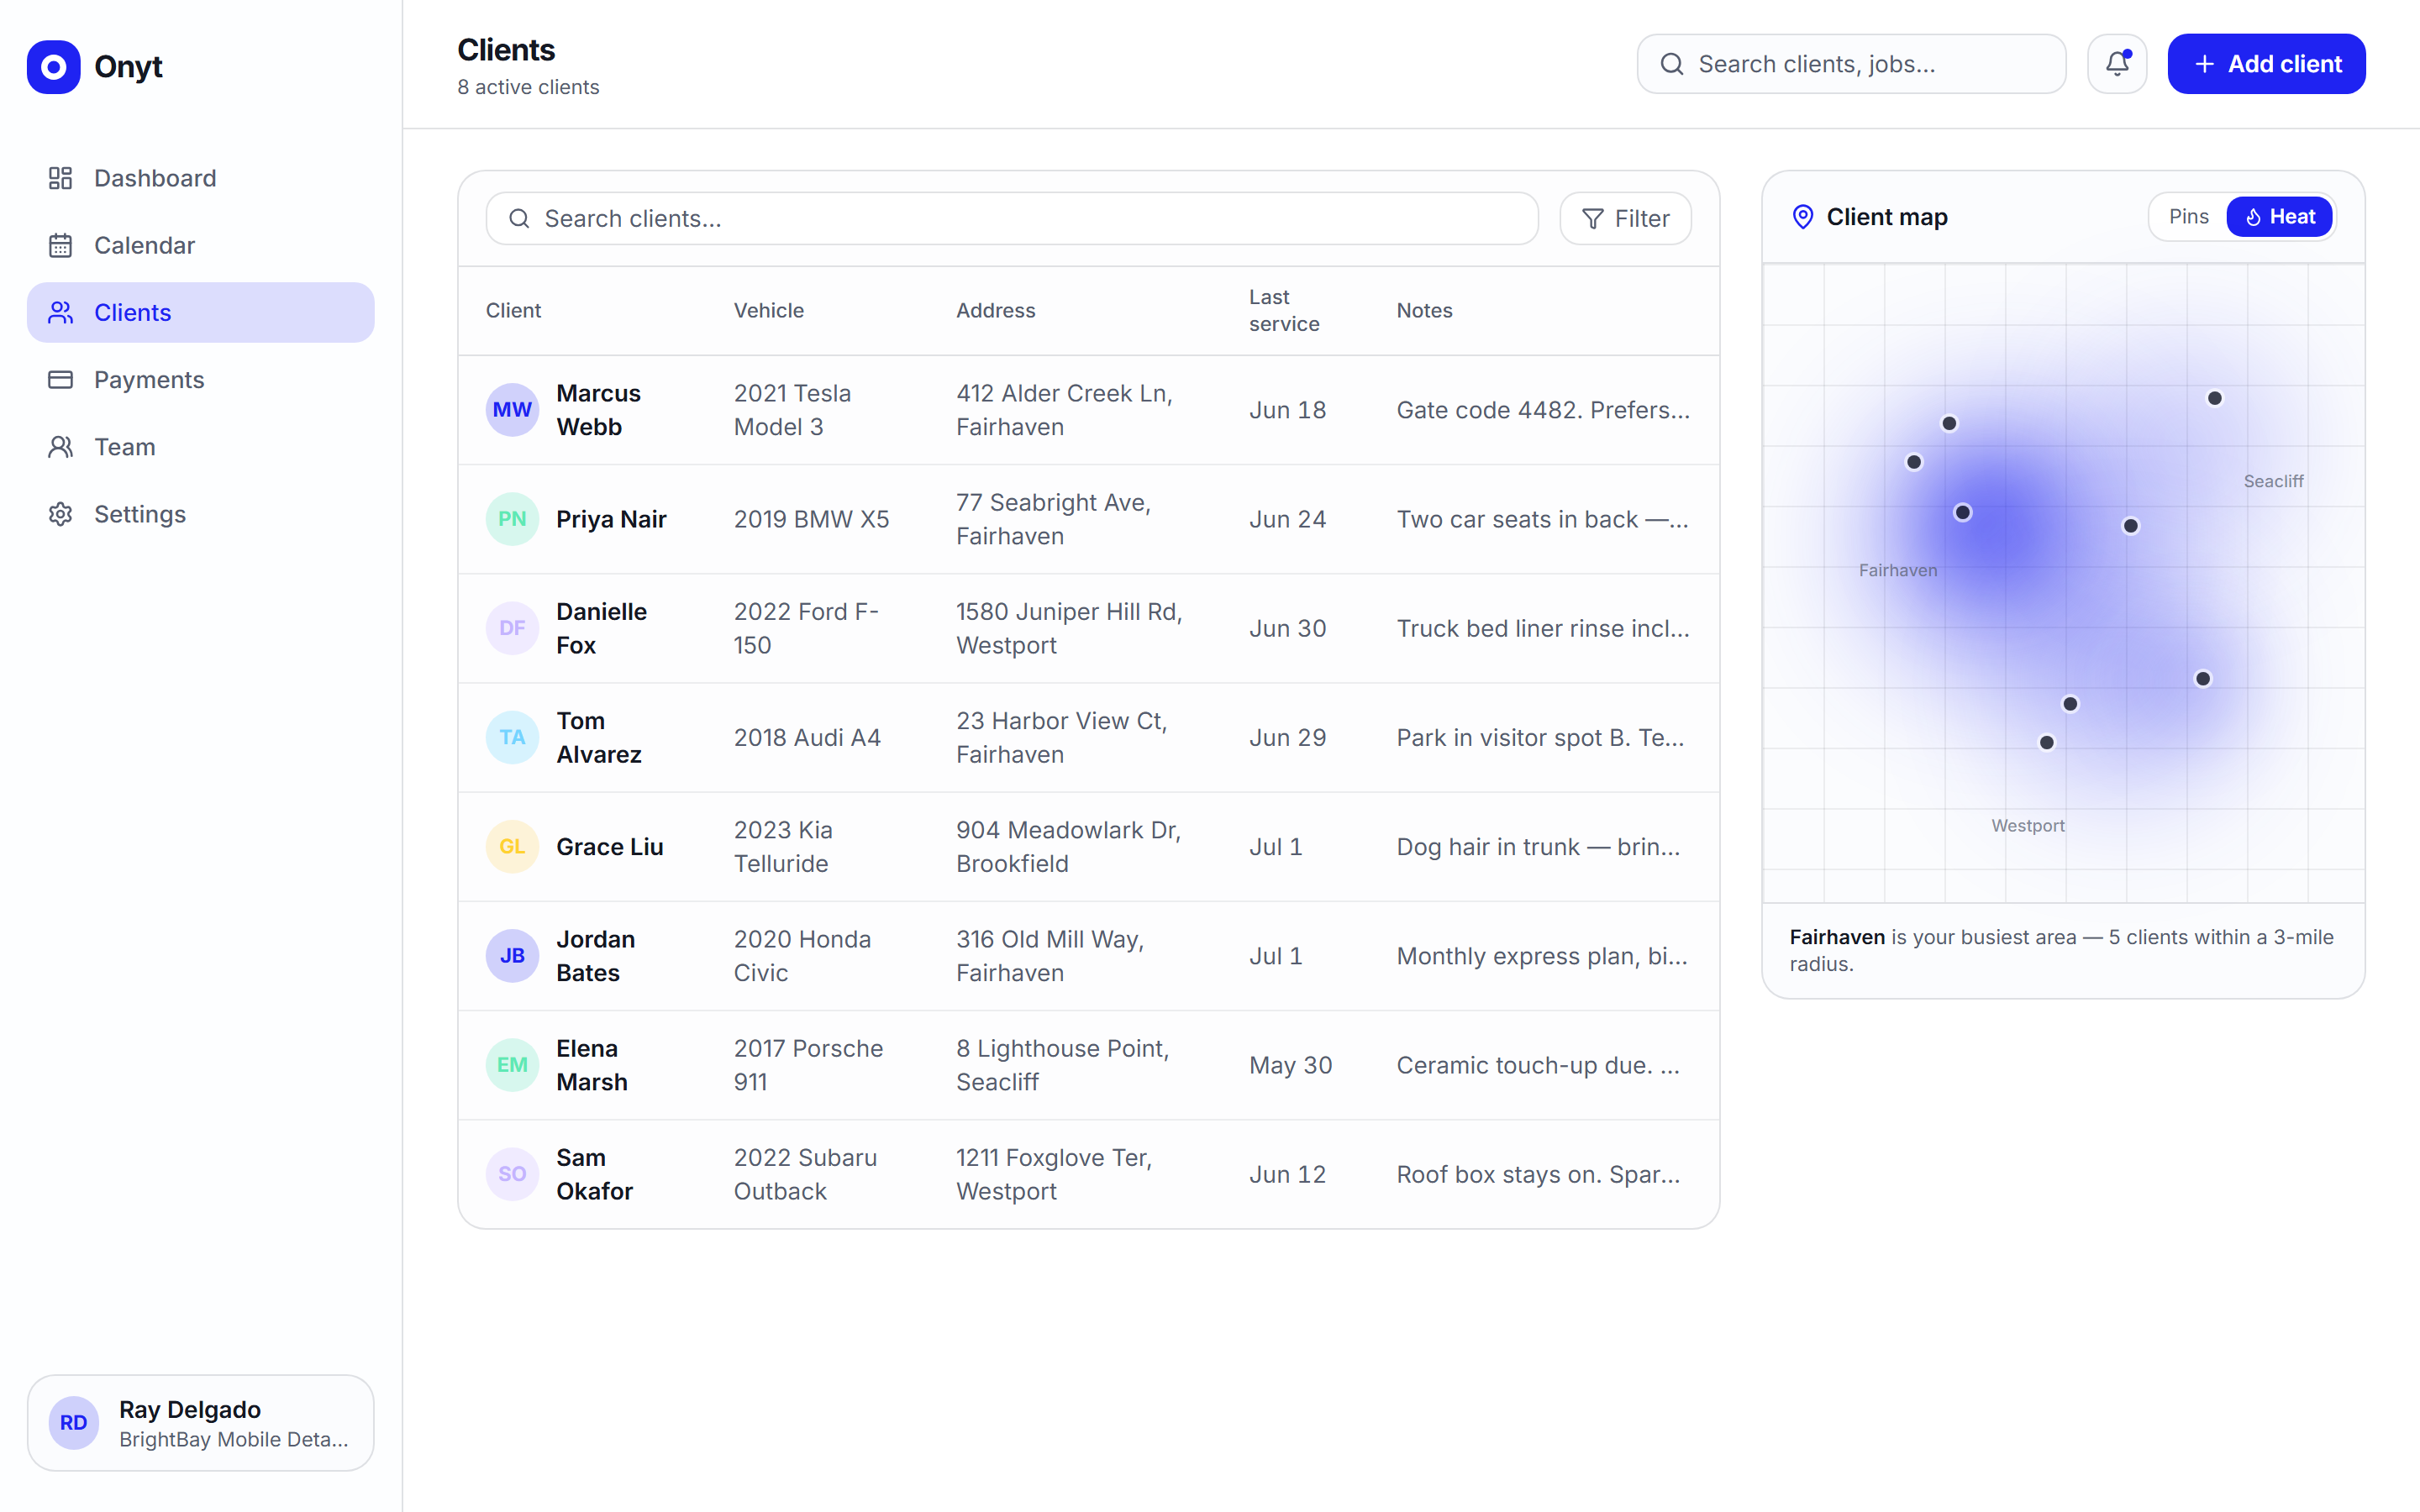Screen dimensions: 2420x1512
Task: Open the Filter button
Action: [1625, 218]
